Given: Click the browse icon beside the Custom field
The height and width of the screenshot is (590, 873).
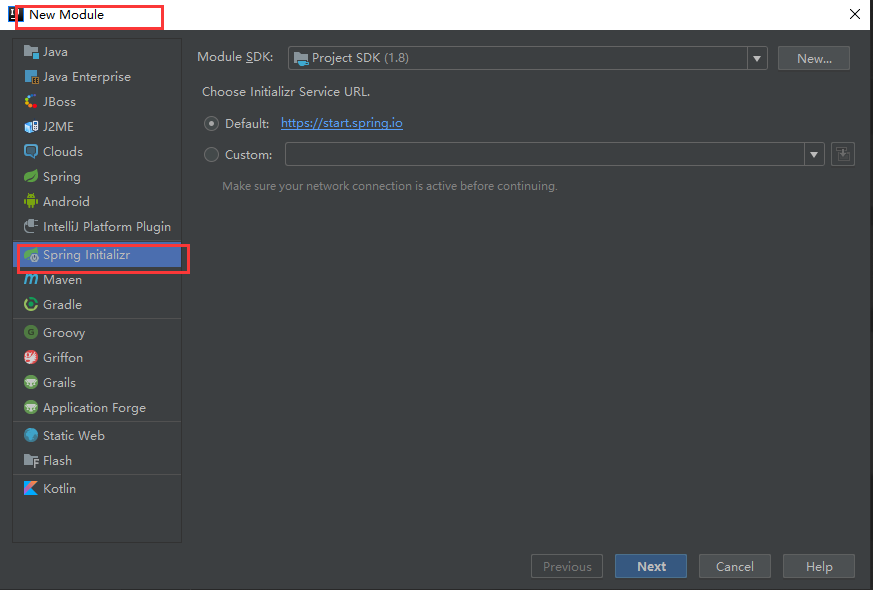Looking at the screenshot, I should click(x=842, y=154).
